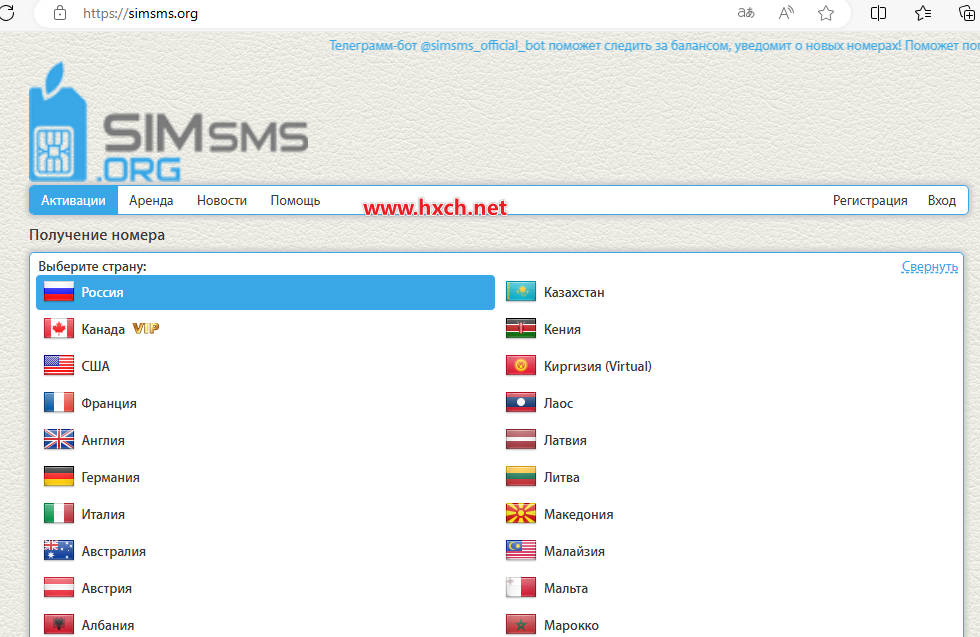Click the Russia flag icon
The height and width of the screenshot is (637, 980).
click(59, 292)
